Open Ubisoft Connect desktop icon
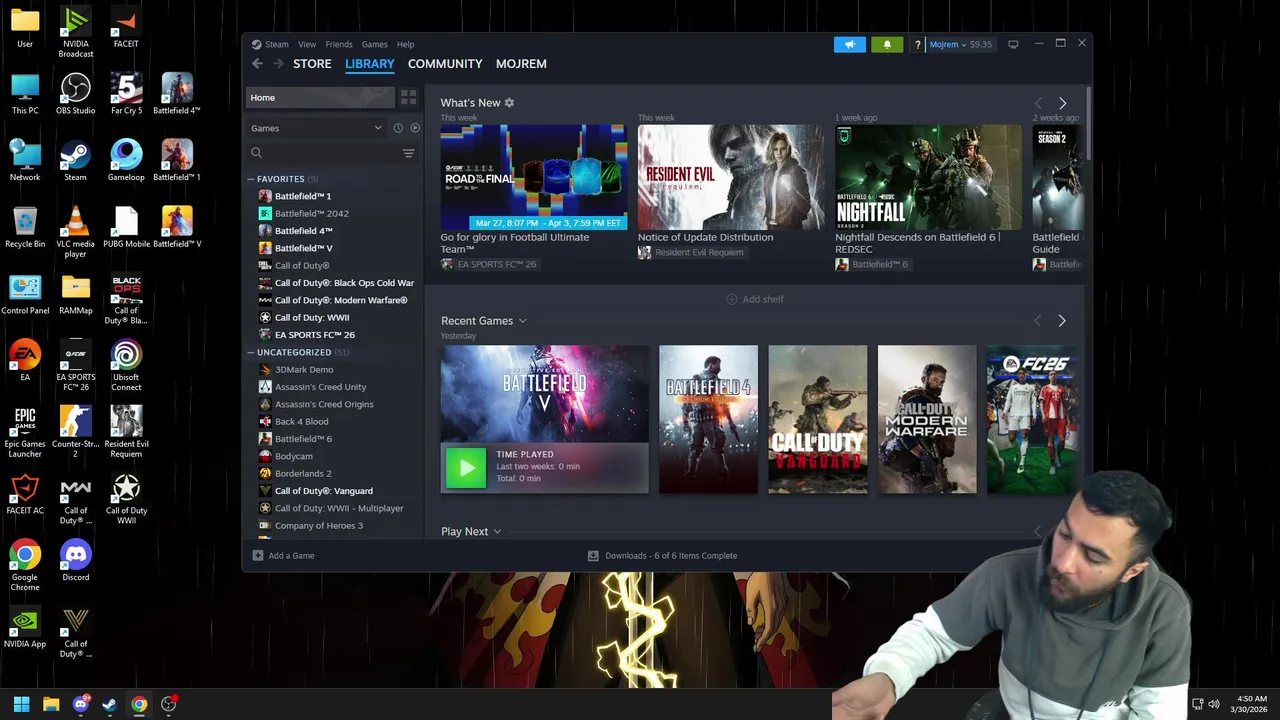This screenshot has height=720, width=1280. point(126,366)
